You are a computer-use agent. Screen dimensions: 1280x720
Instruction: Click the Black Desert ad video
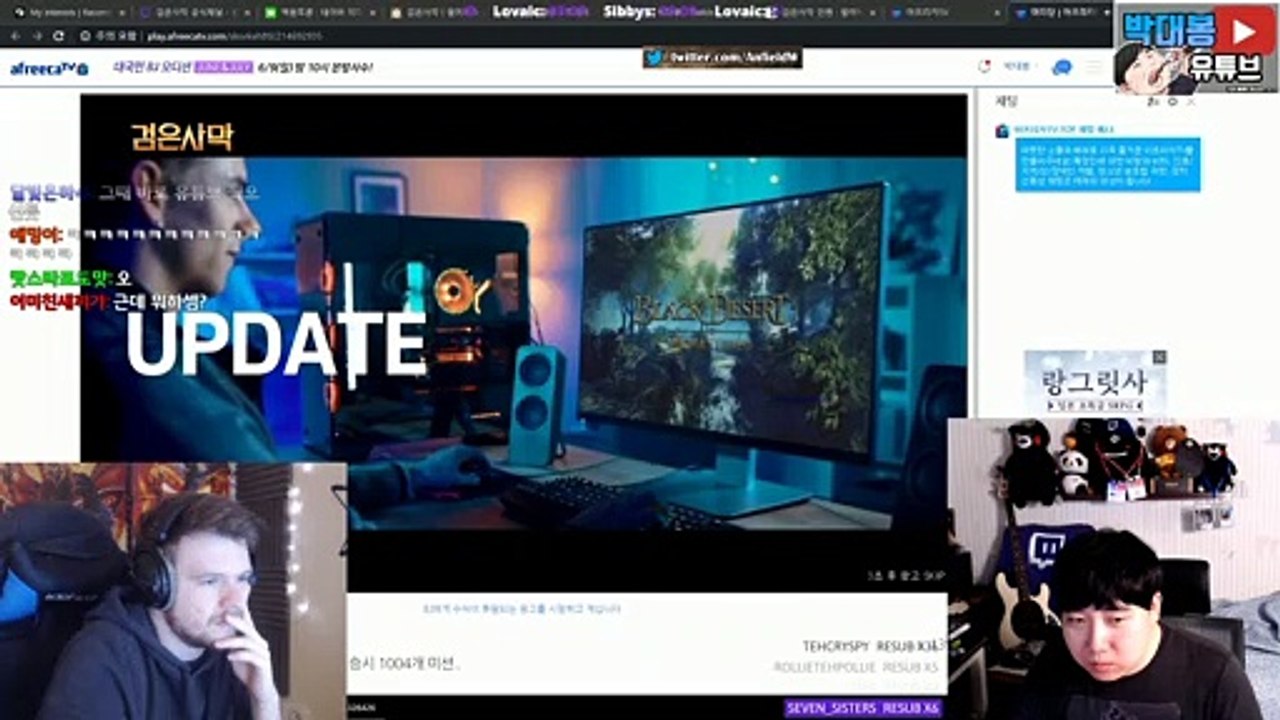[523, 342]
